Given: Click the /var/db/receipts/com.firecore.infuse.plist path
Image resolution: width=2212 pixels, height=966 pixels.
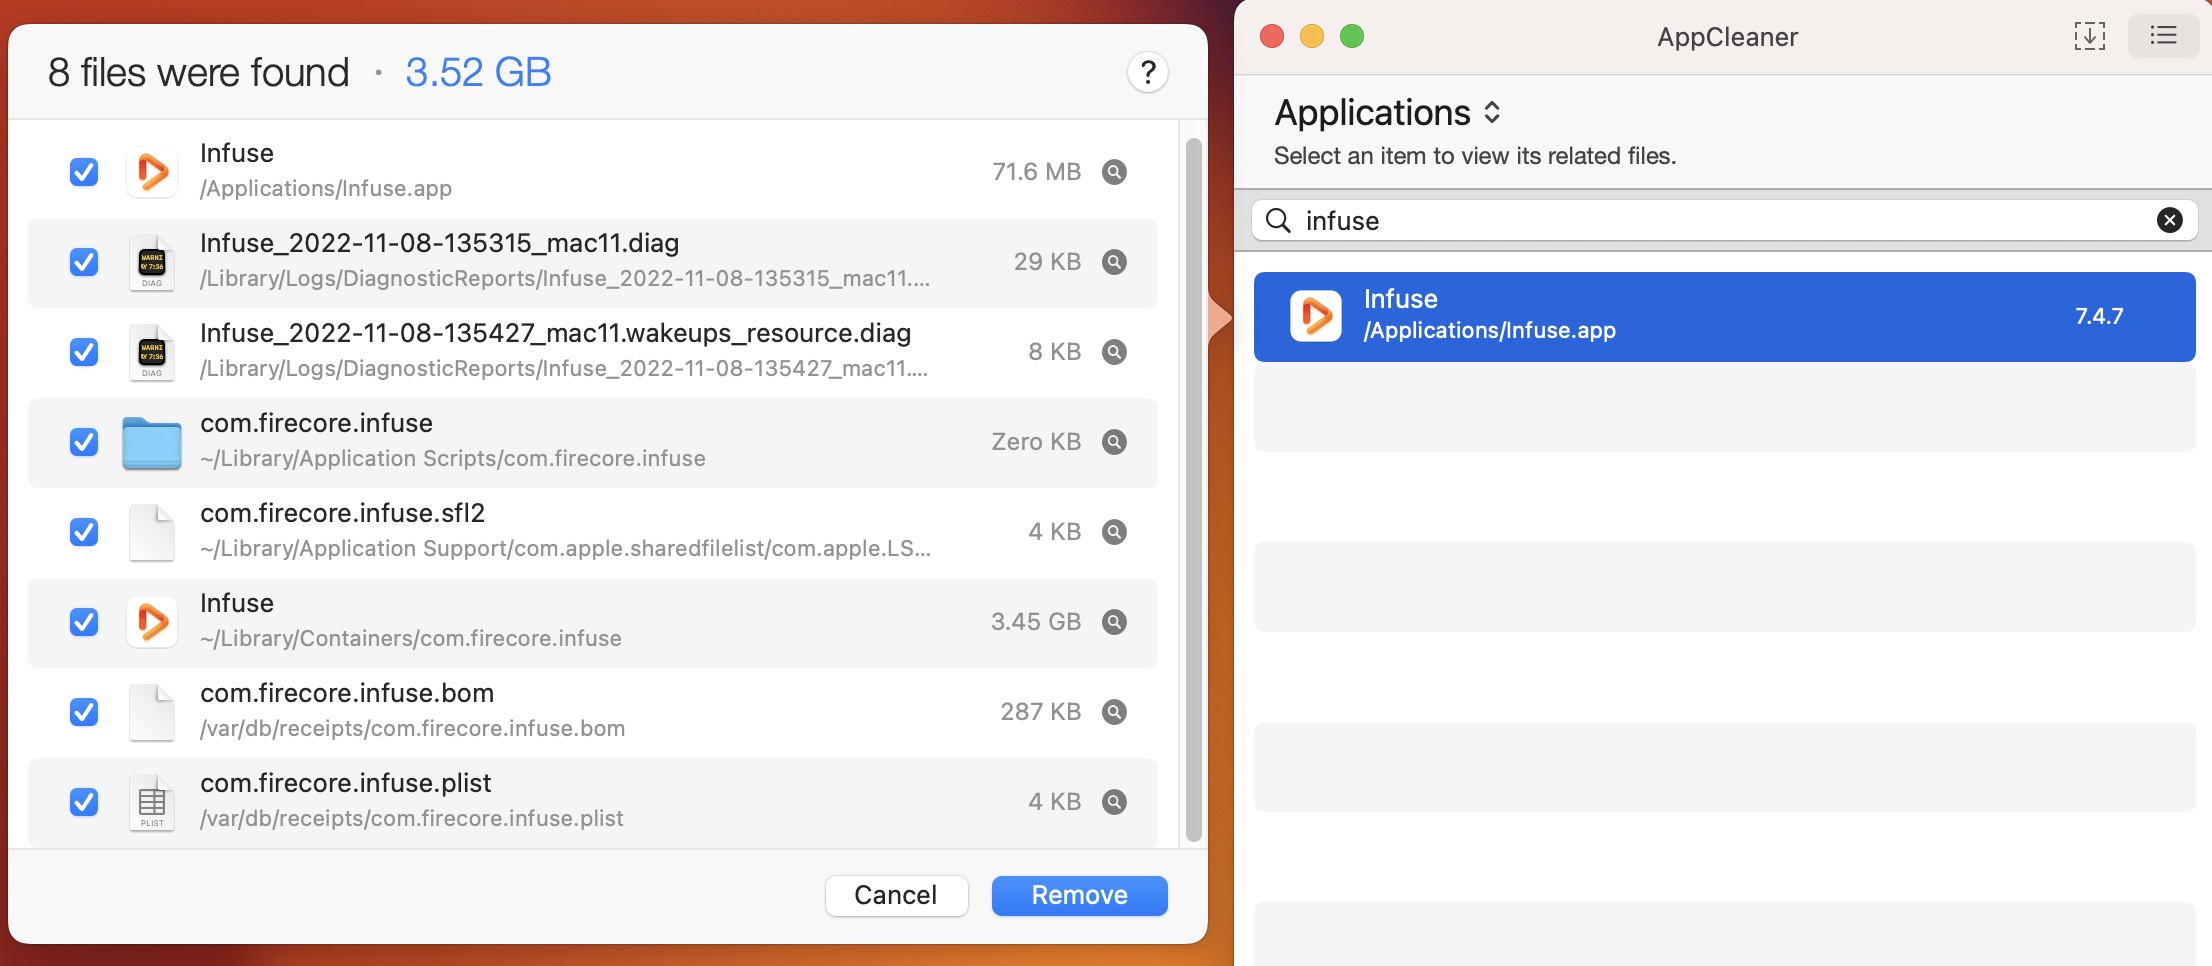Looking at the screenshot, I should [412, 818].
